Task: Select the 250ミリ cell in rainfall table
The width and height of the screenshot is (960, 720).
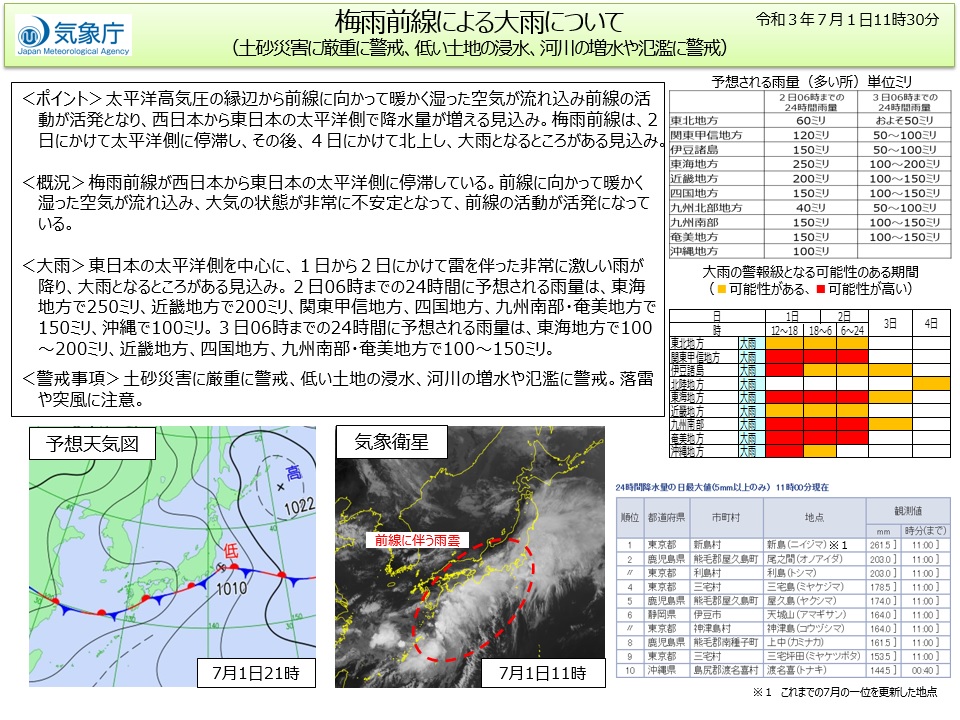Action: point(811,164)
